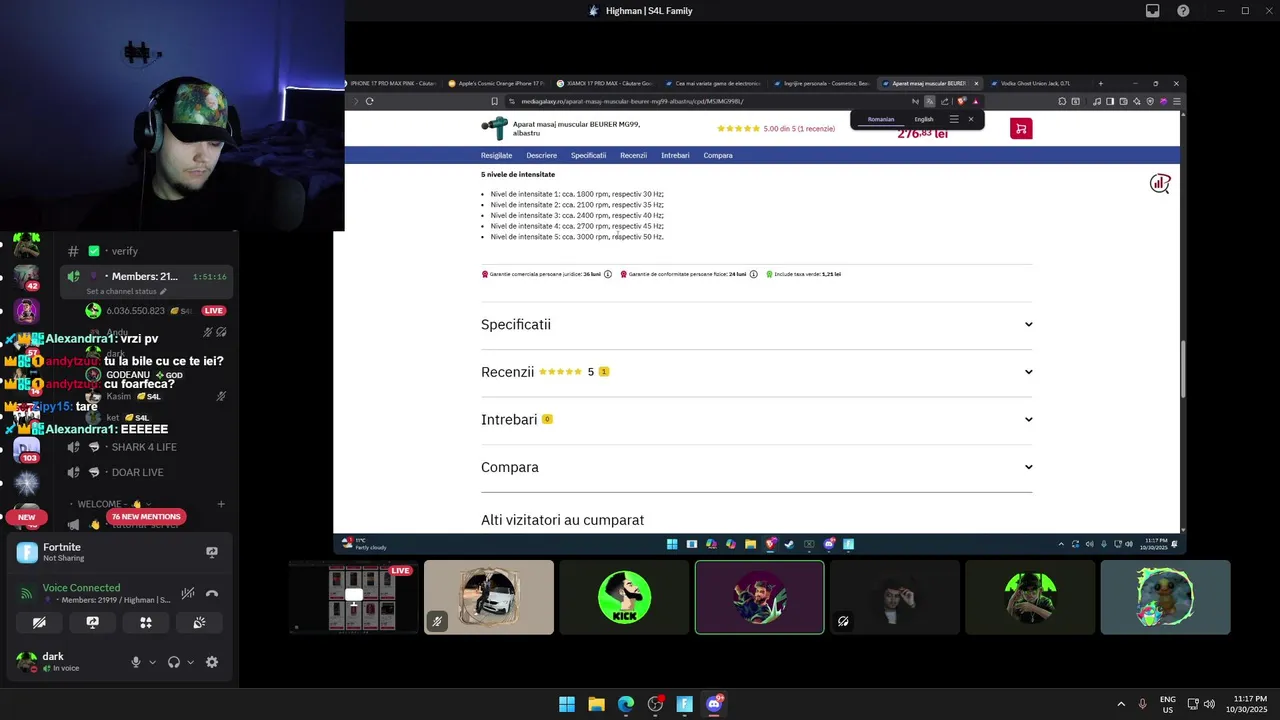Choose Romanian in translation popup
This screenshot has width=1280, height=720.
881,119
